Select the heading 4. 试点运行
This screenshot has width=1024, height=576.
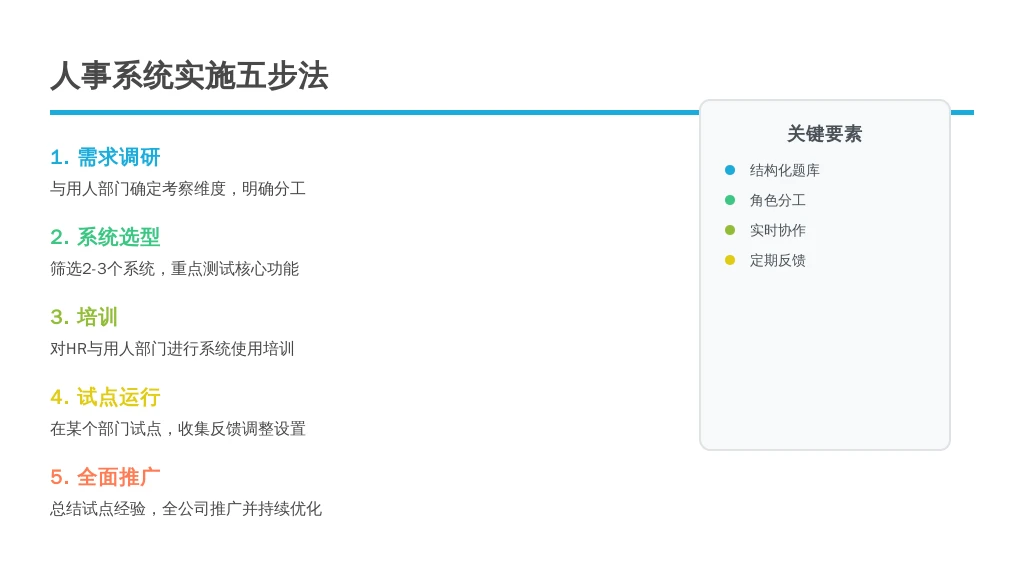coord(105,397)
